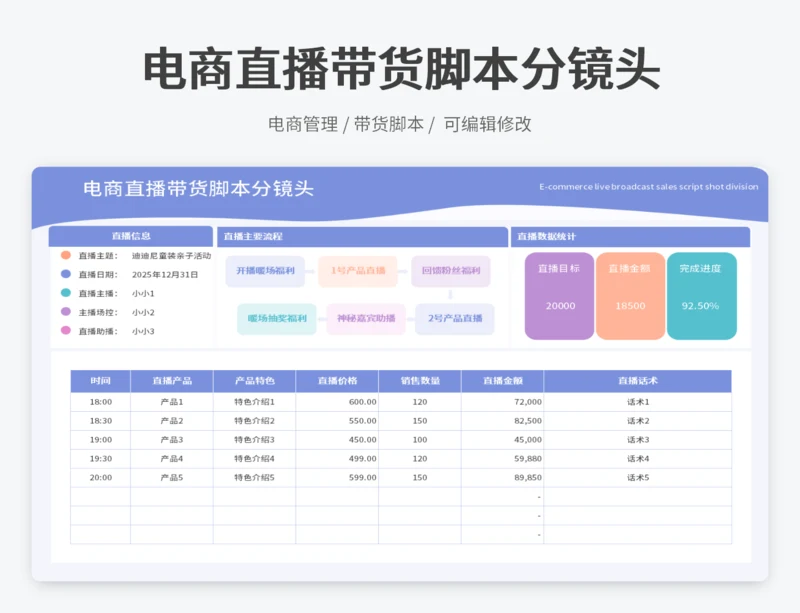Select the 1号产品直播 flow box
Screen dimensions: 800x613
coord(358,271)
